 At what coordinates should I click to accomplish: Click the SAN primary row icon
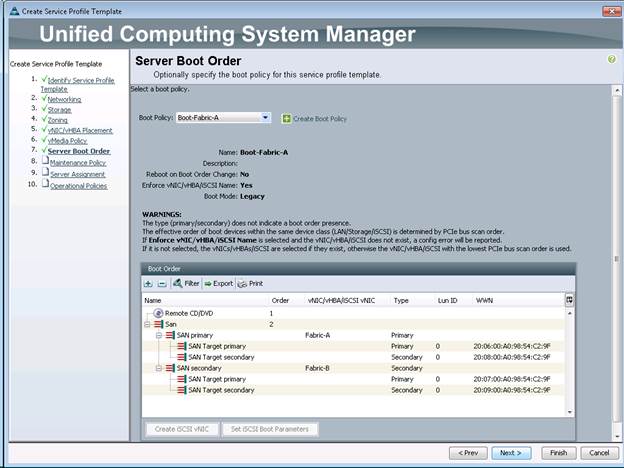[x=170, y=335]
